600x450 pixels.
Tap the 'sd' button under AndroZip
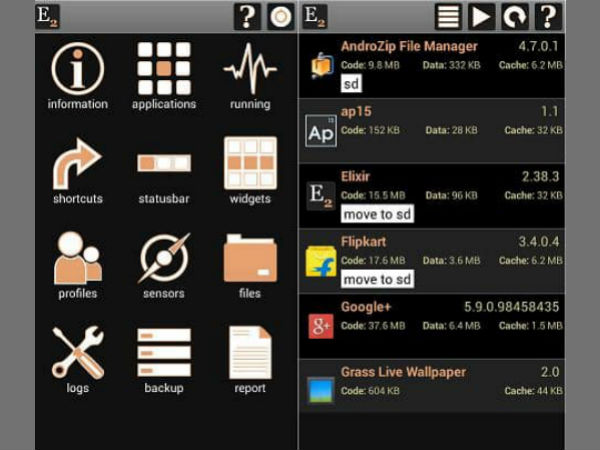352,83
